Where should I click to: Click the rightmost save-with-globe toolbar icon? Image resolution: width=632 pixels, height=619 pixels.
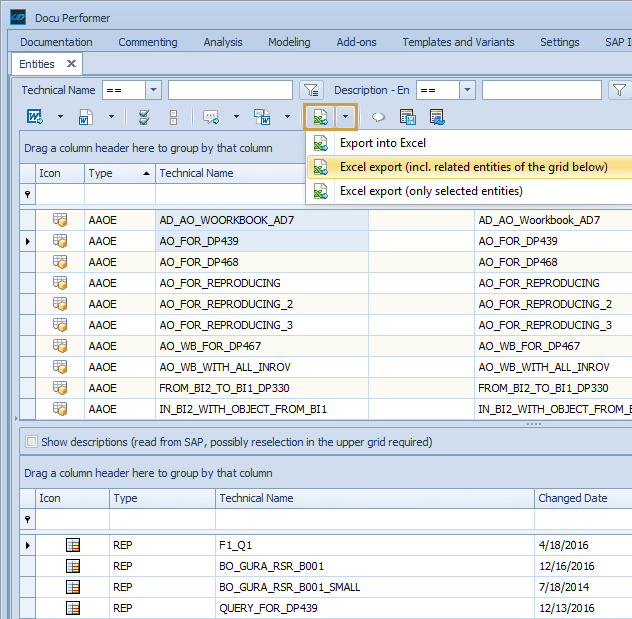pos(436,117)
